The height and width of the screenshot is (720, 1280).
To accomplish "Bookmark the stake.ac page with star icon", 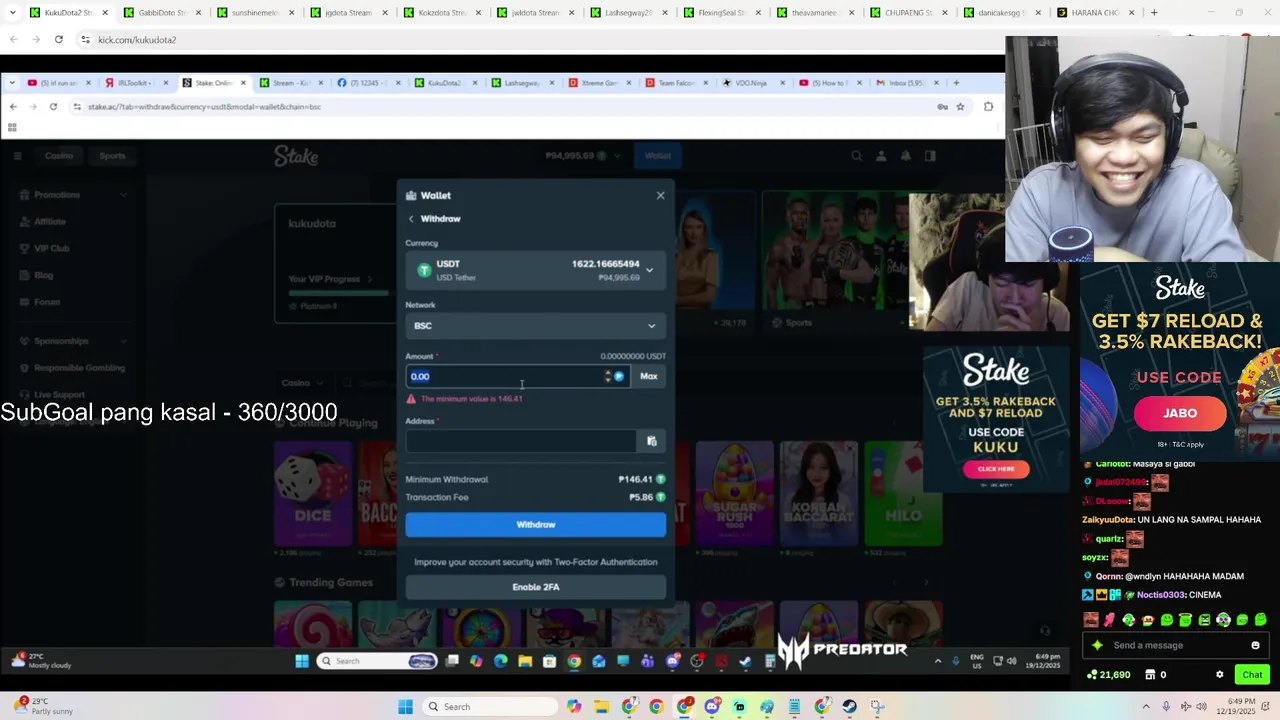I will 960,107.
